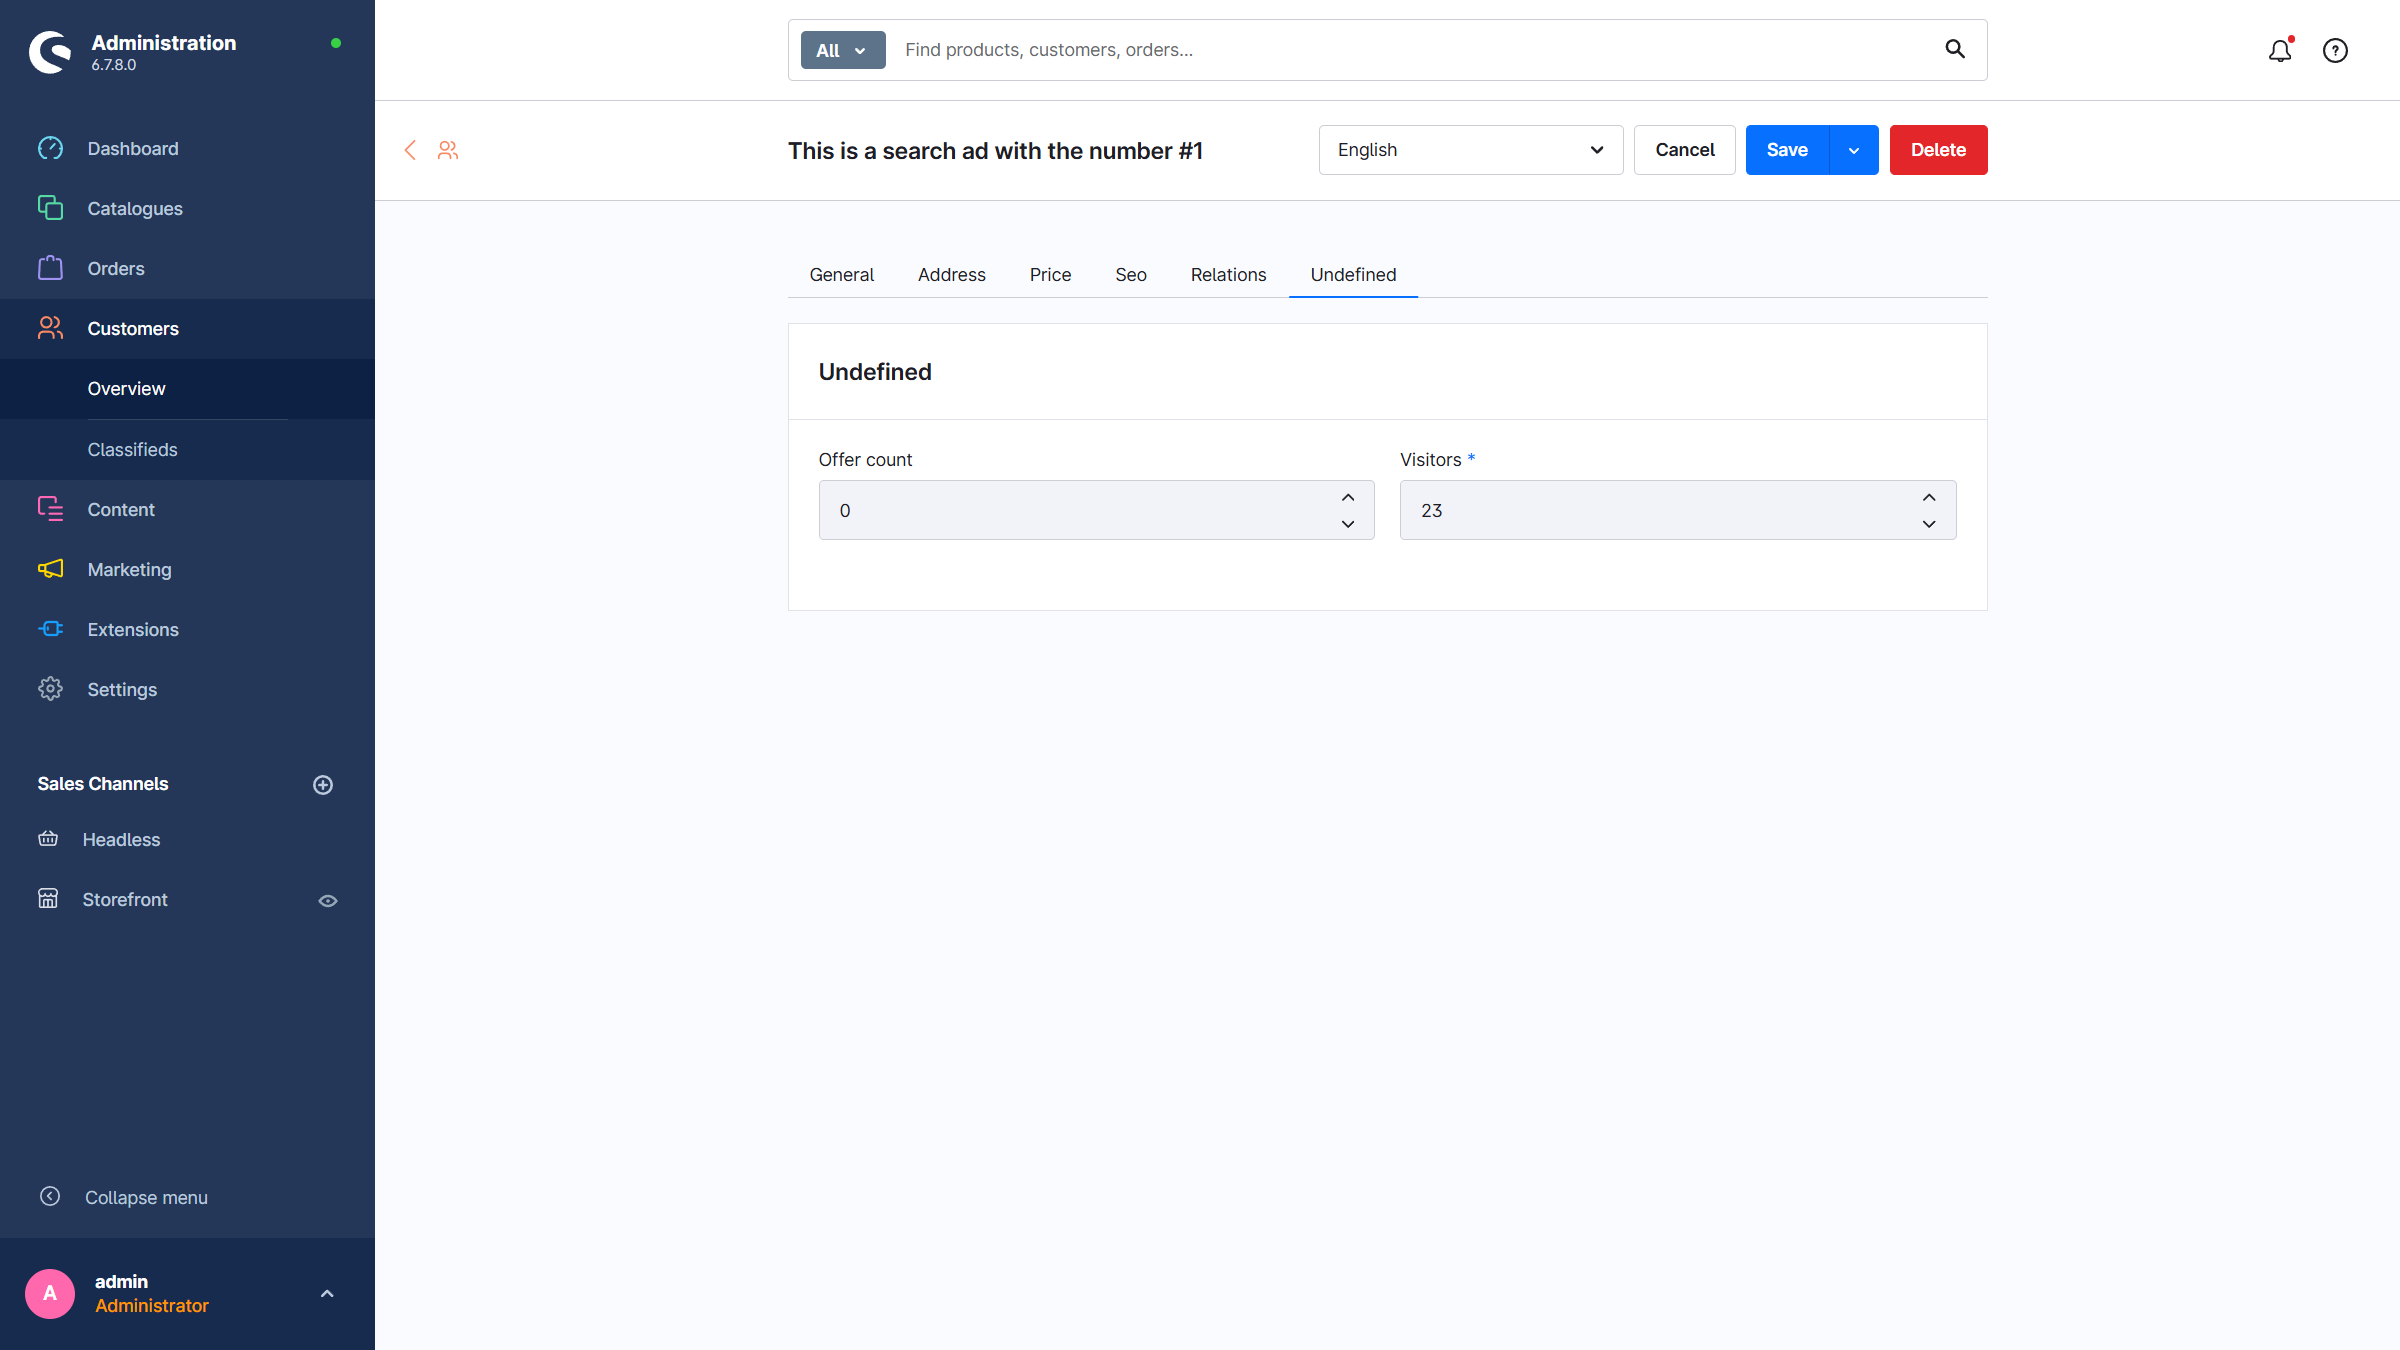Click the back arrow icon

(410, 150)
